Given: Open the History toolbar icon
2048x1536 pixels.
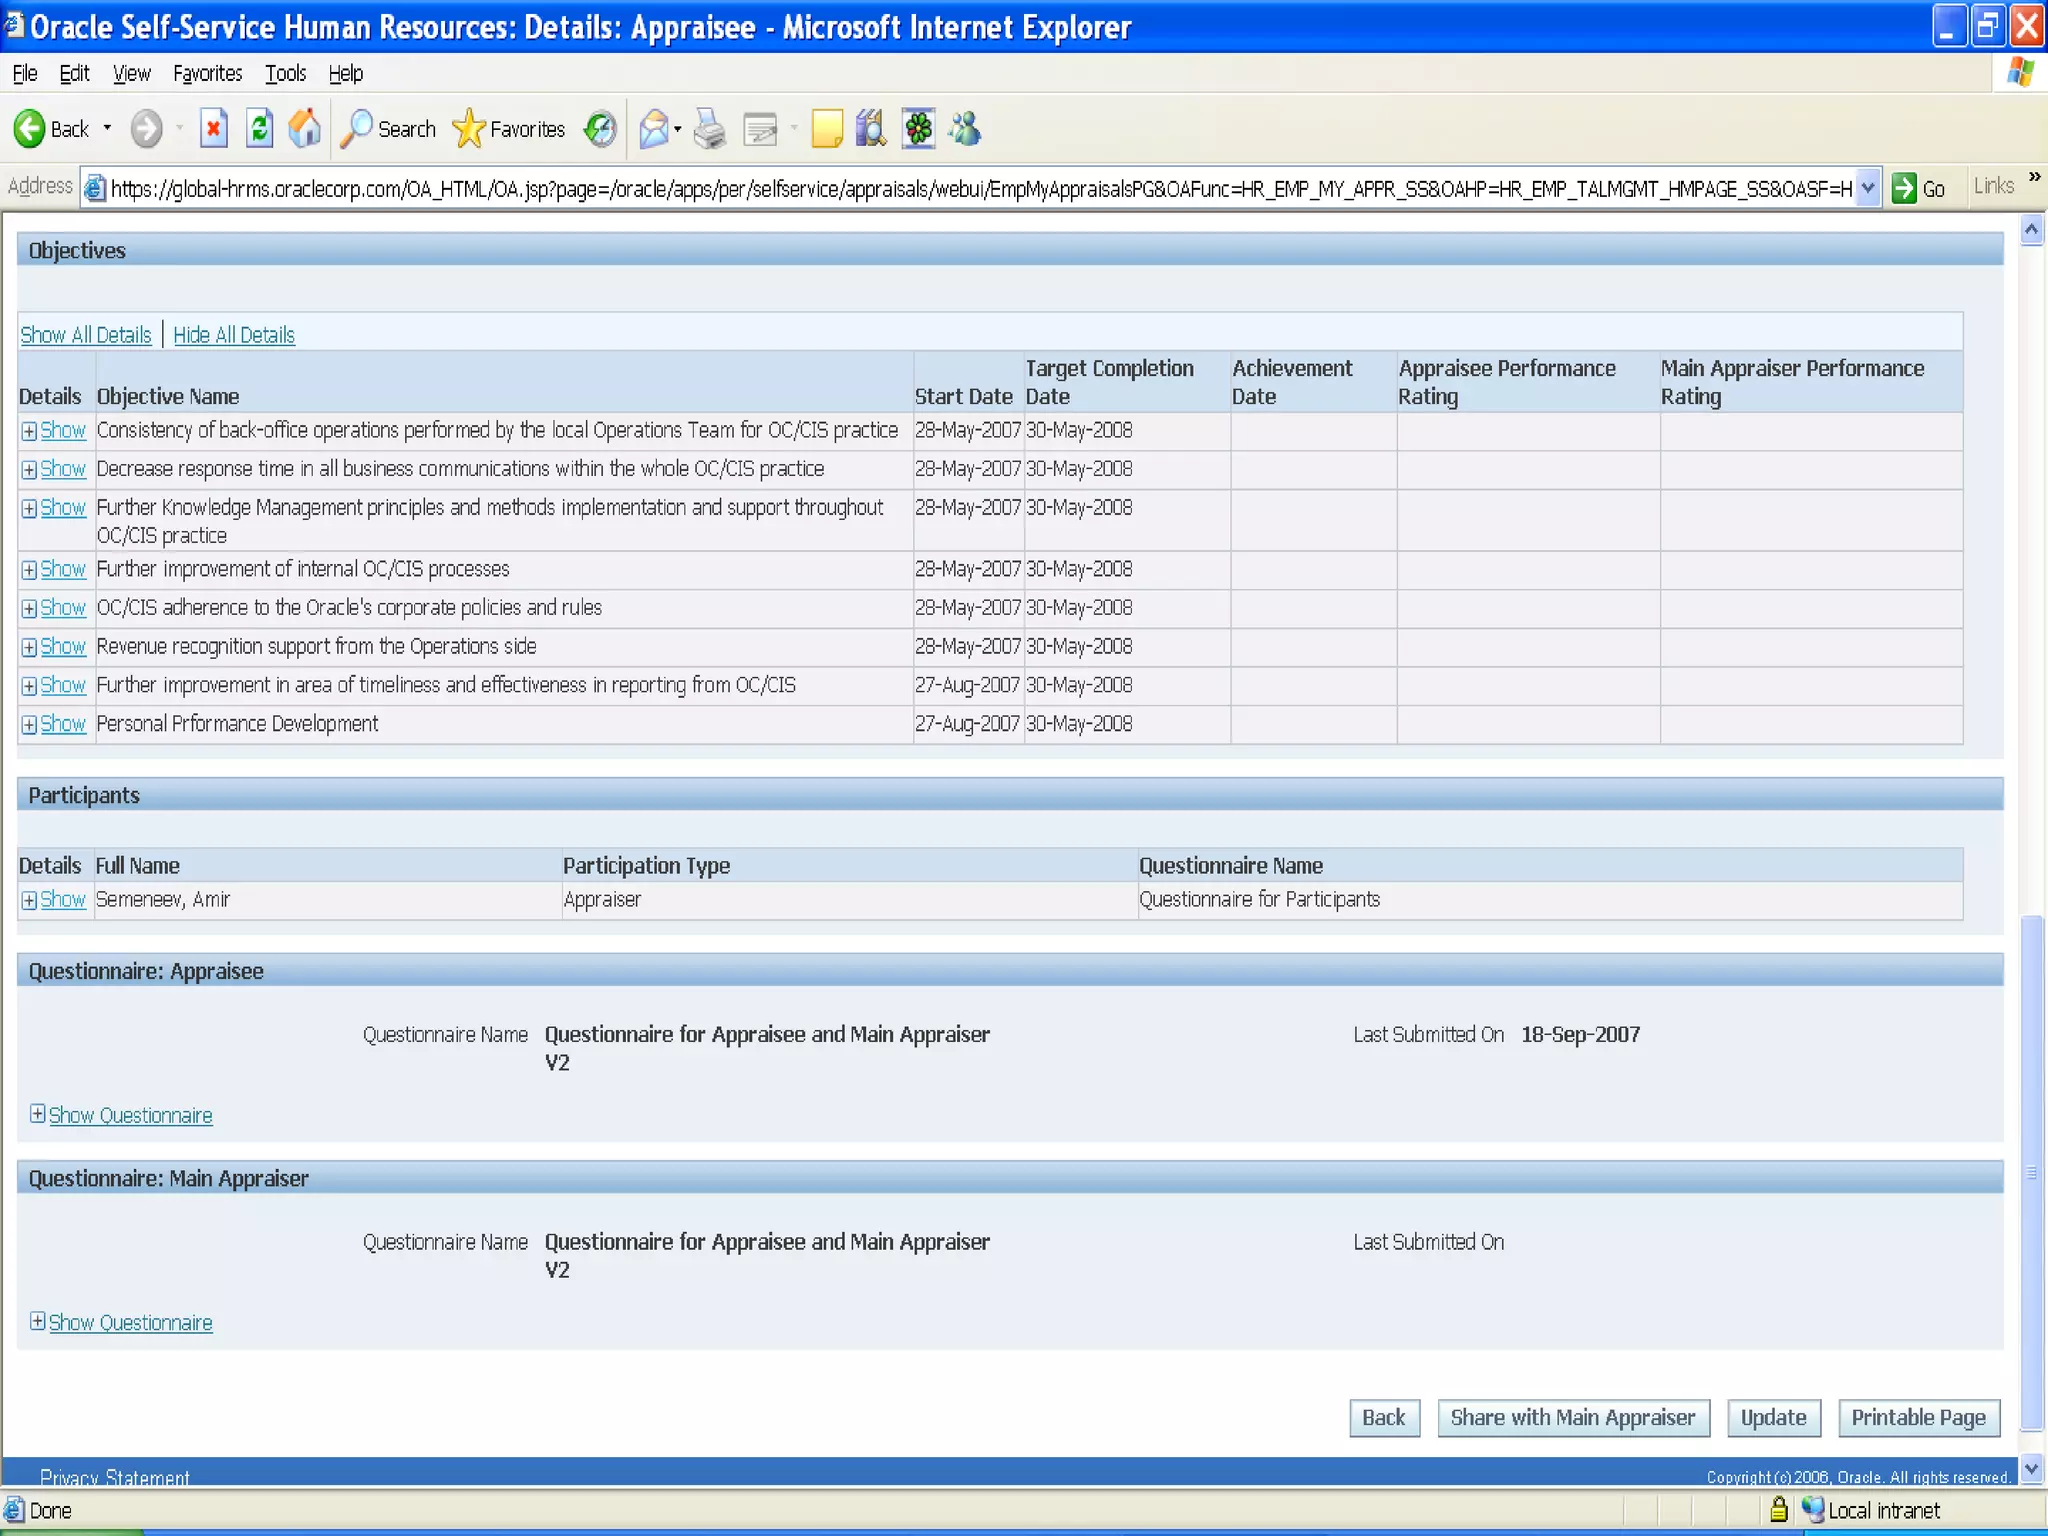Looking at the screenshot, I should tap(600, 129).
